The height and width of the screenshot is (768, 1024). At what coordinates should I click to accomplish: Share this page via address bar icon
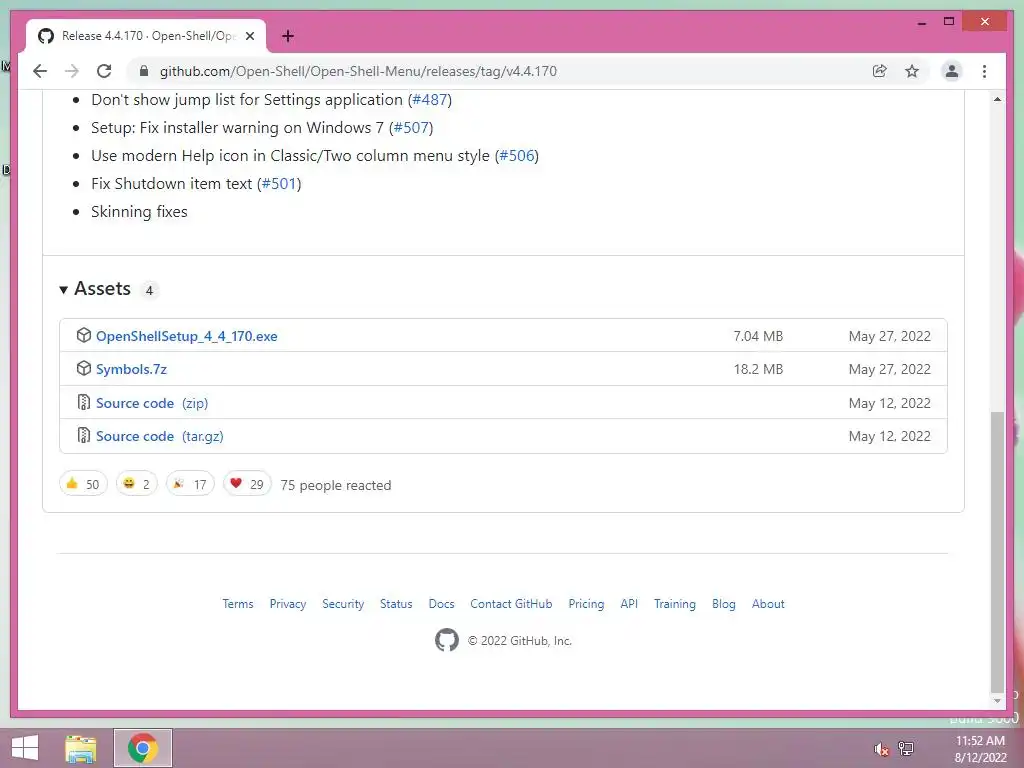(x=880, y=71)
